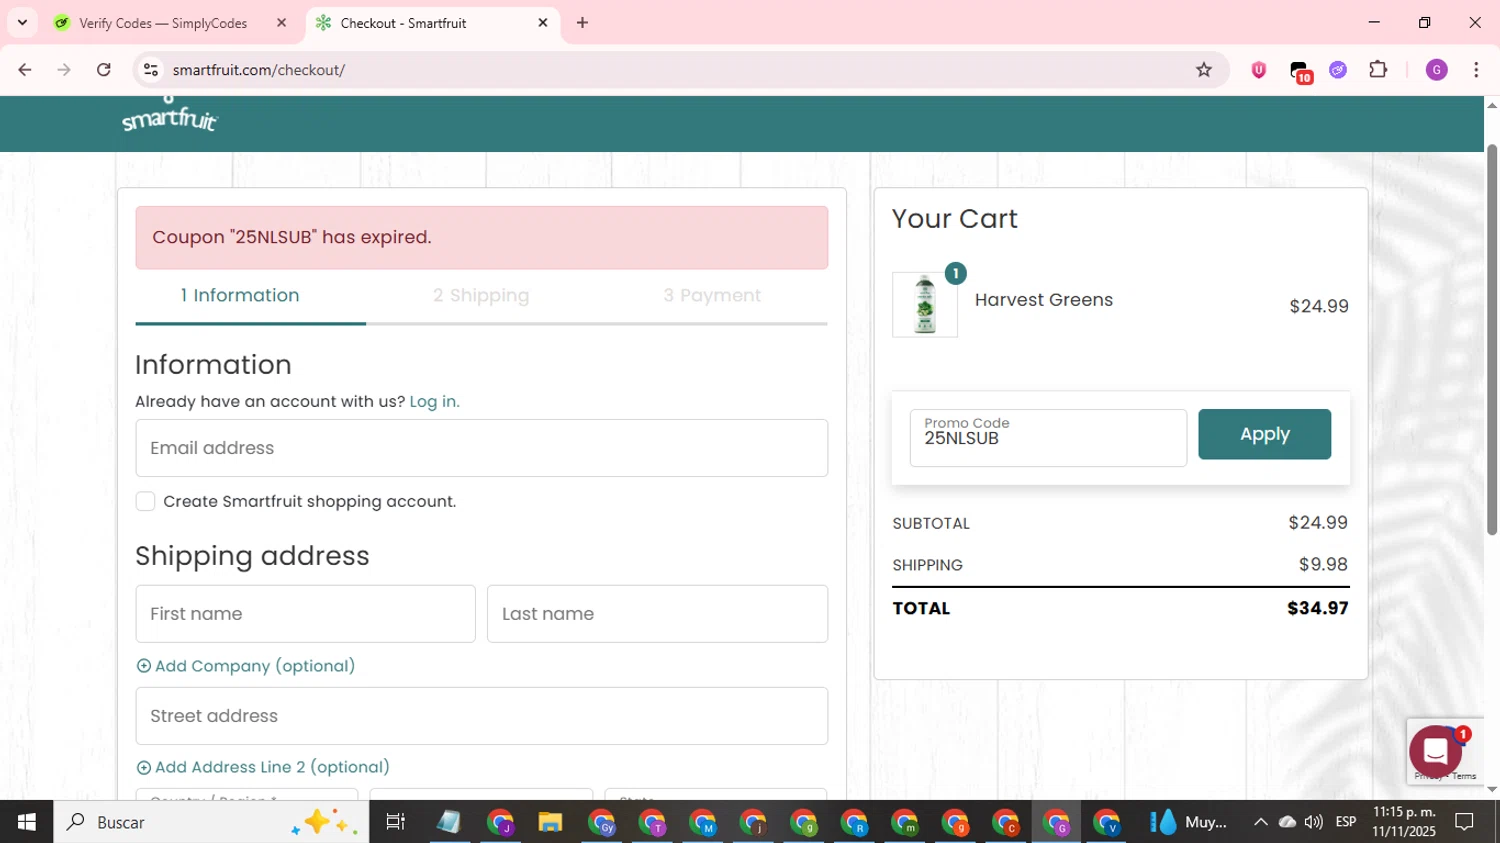1500x843 pixels.
Task: Show hidden system tray icons
Action: [x=1260, y=822]
